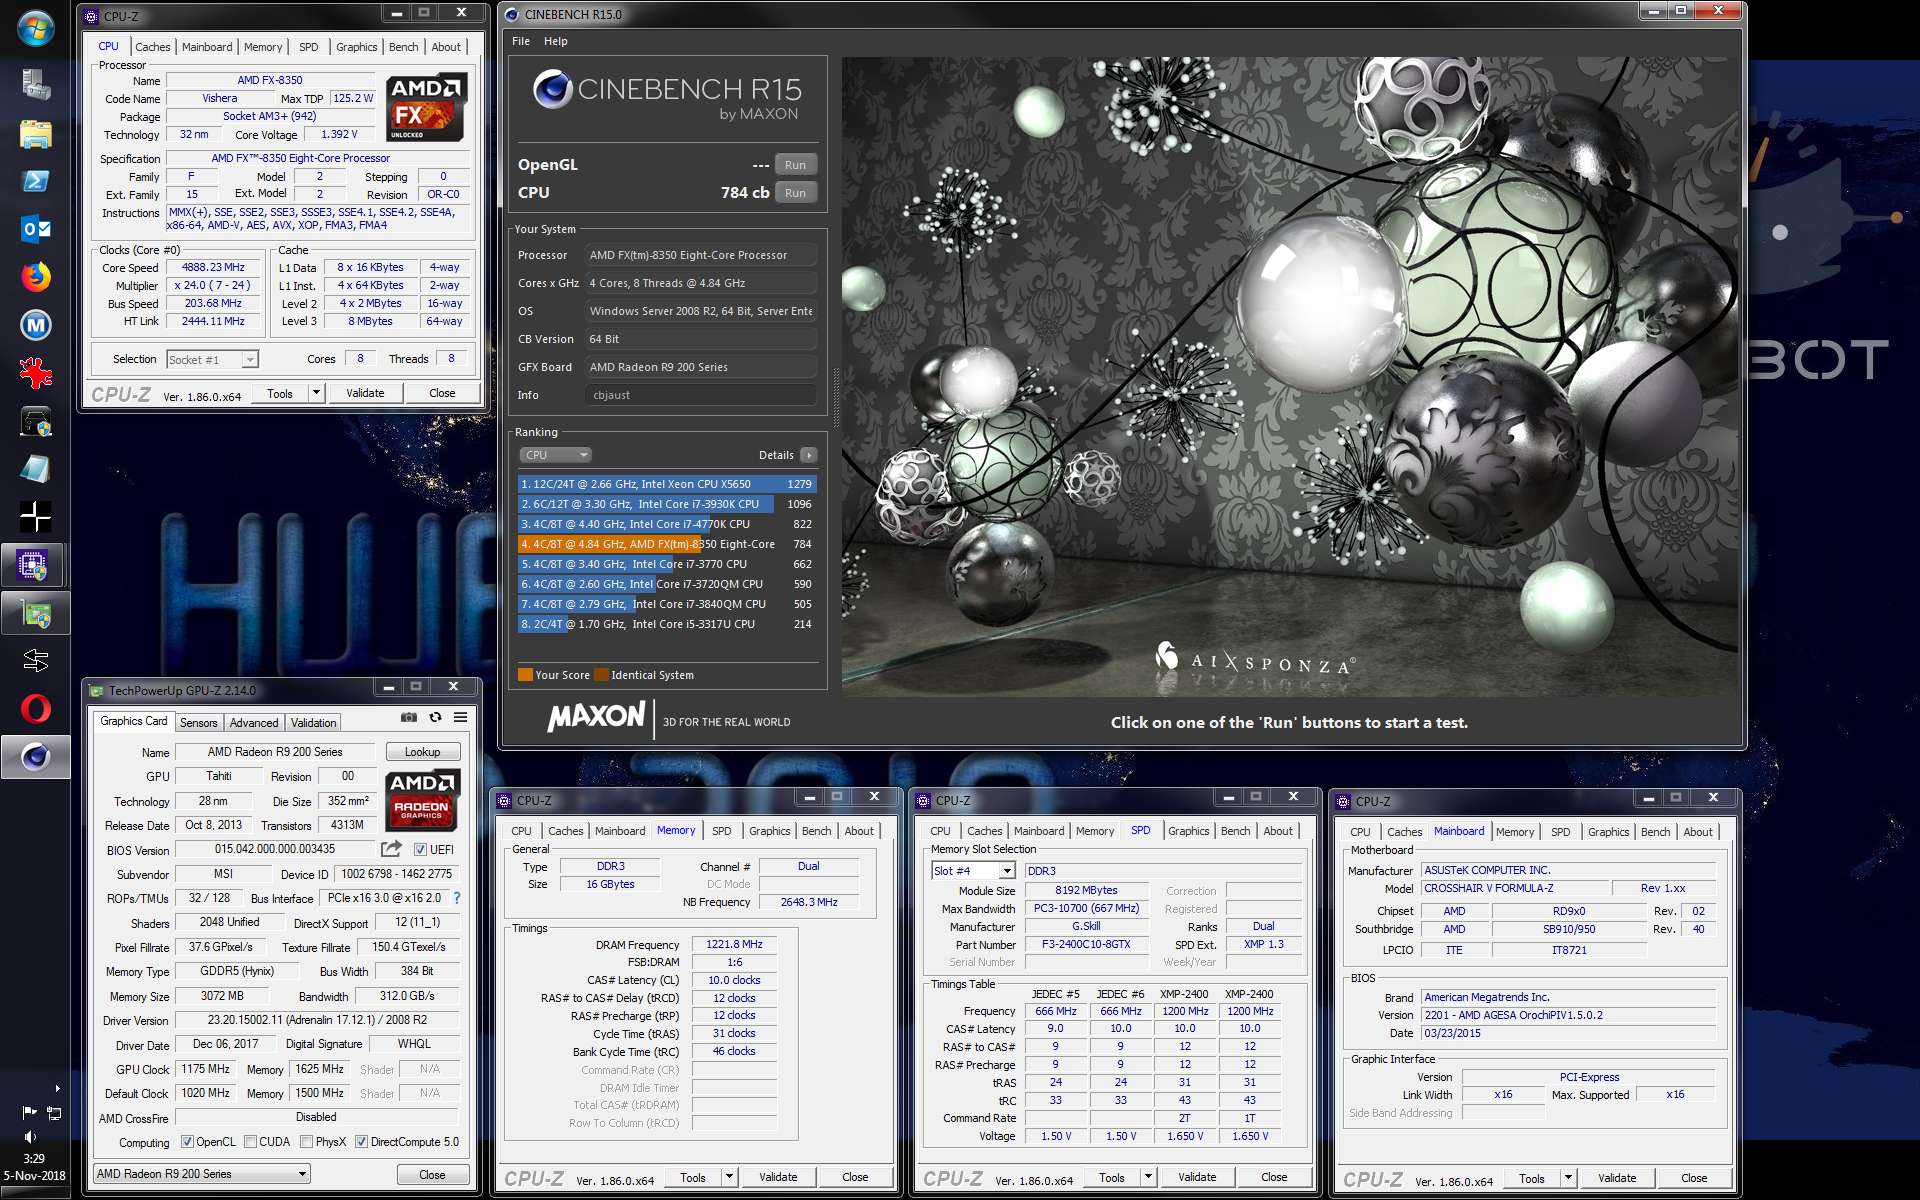Launch Firefox from the taskbar
Screen dimensions: 1920x1200
tap(35, 277)
